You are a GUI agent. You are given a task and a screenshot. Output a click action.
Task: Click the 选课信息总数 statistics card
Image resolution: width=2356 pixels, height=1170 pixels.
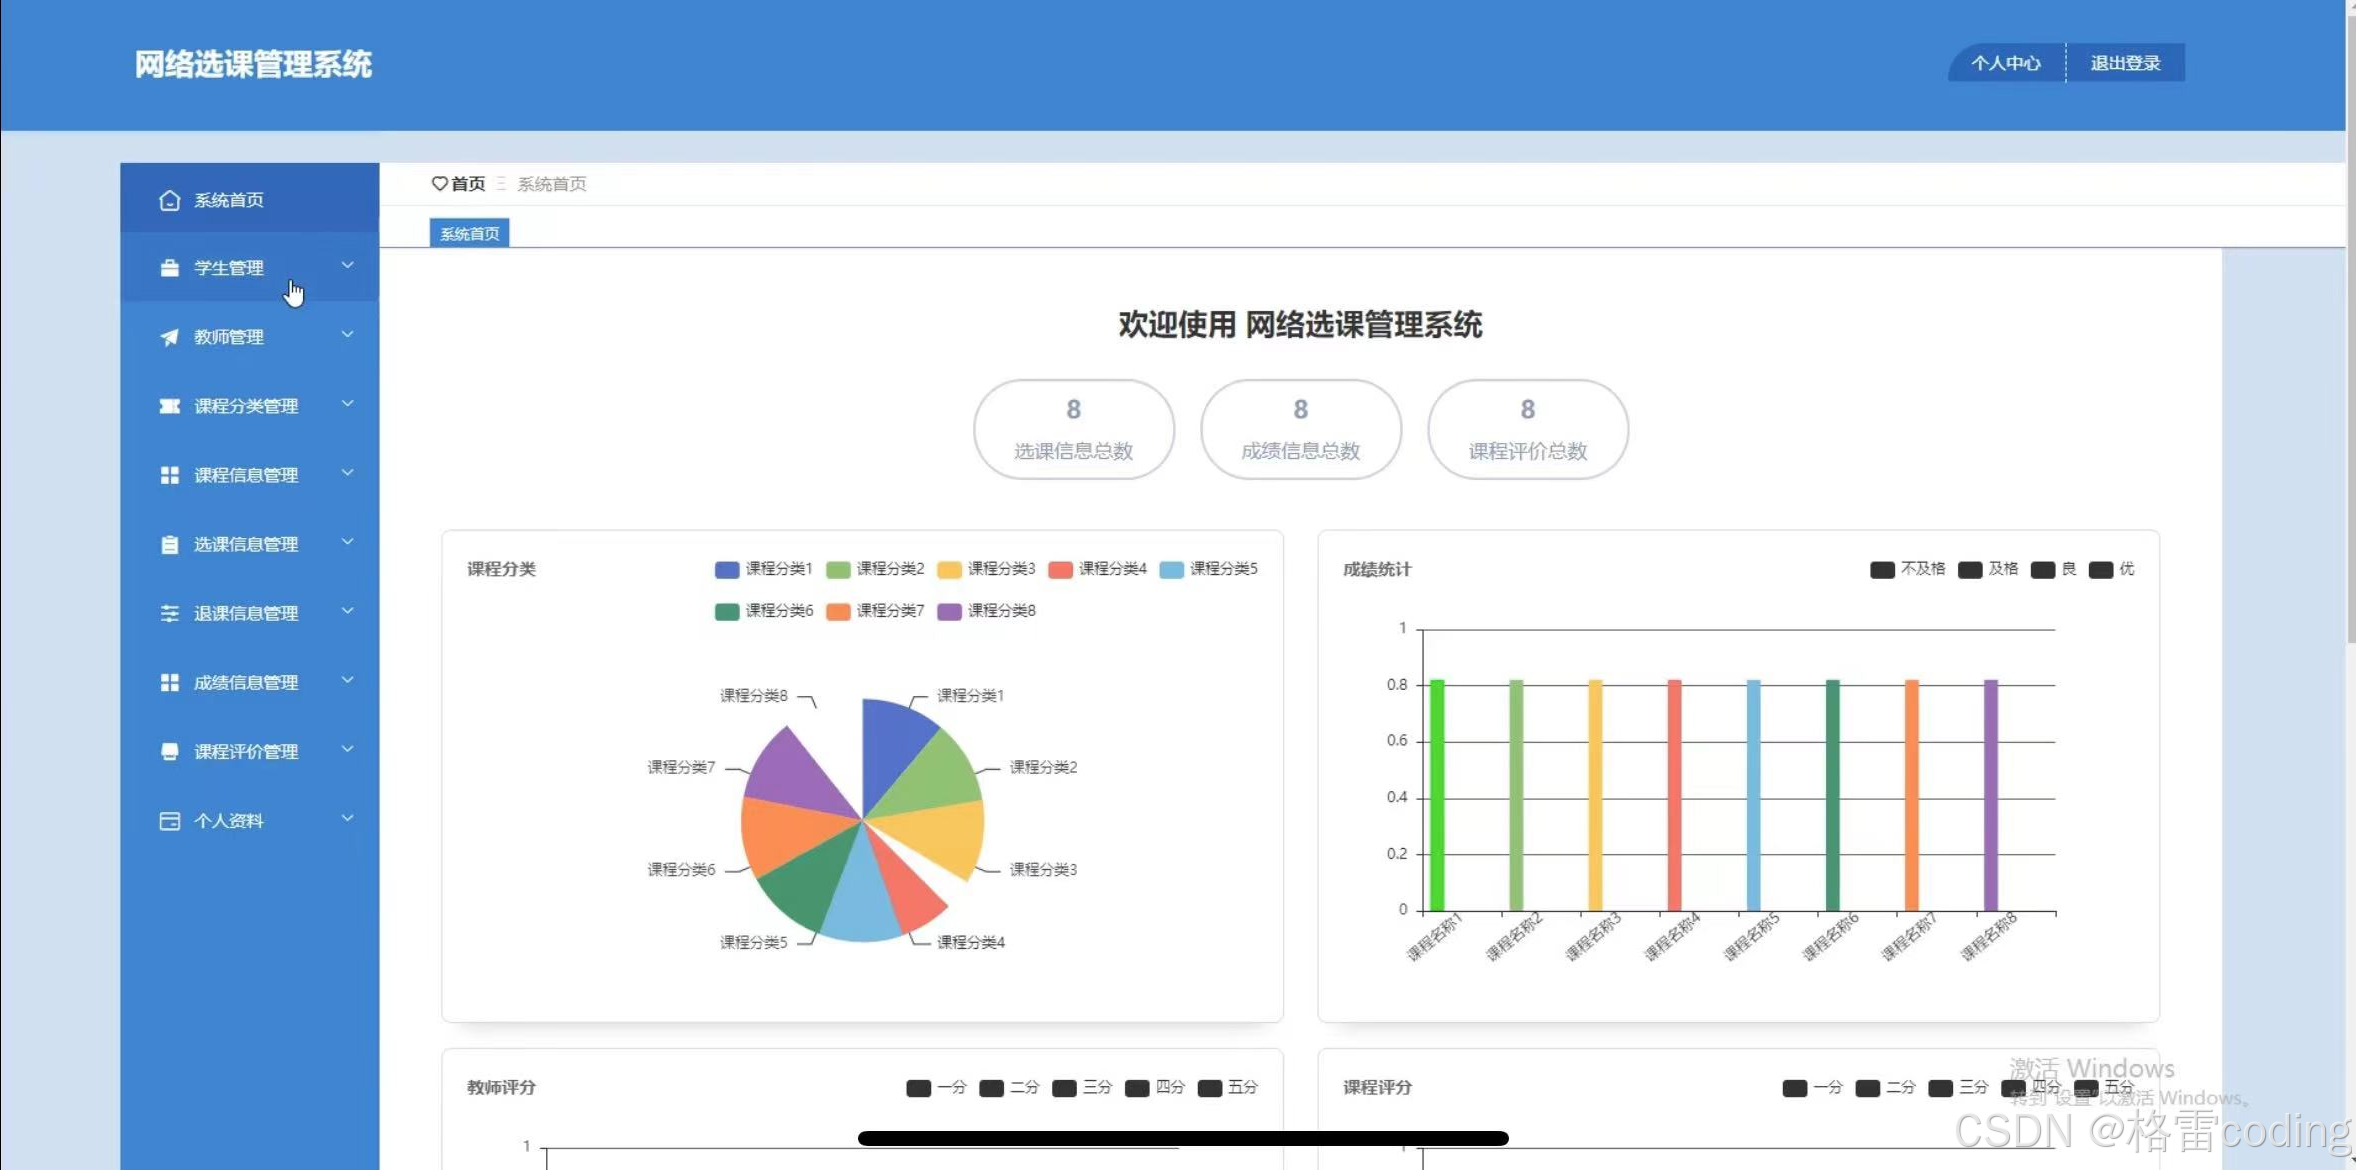pos(1073,429)
